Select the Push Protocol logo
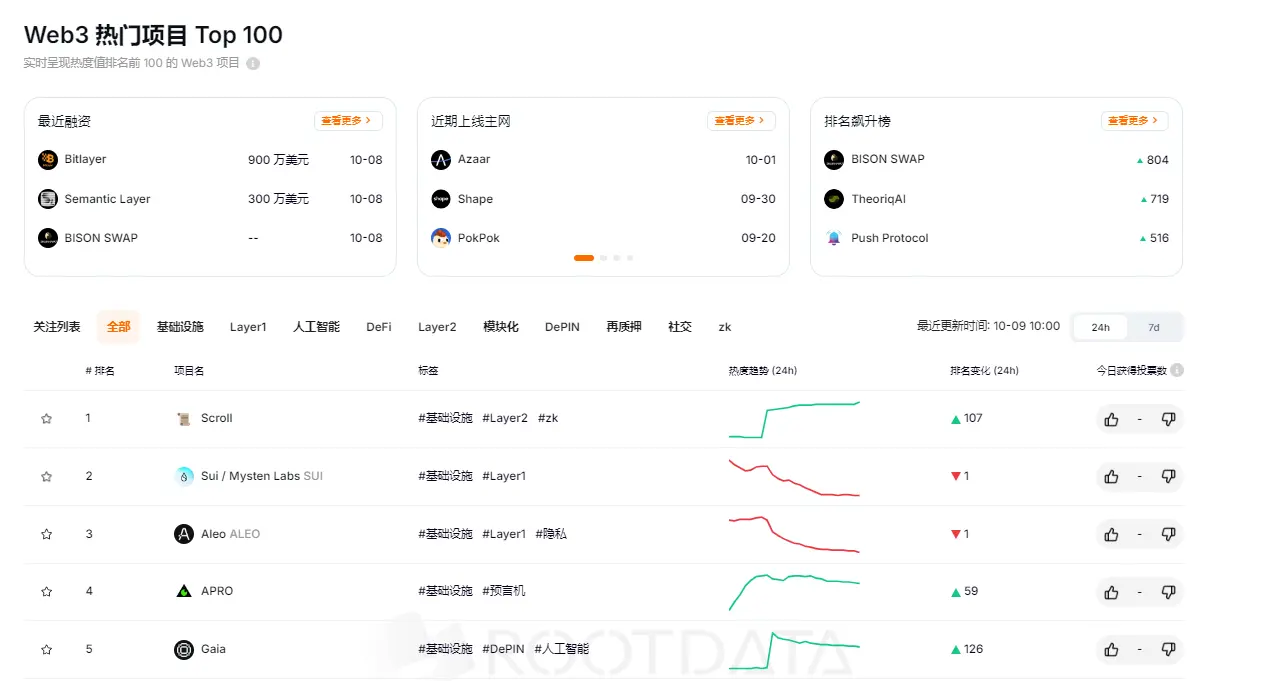 [x=833, y=237]
